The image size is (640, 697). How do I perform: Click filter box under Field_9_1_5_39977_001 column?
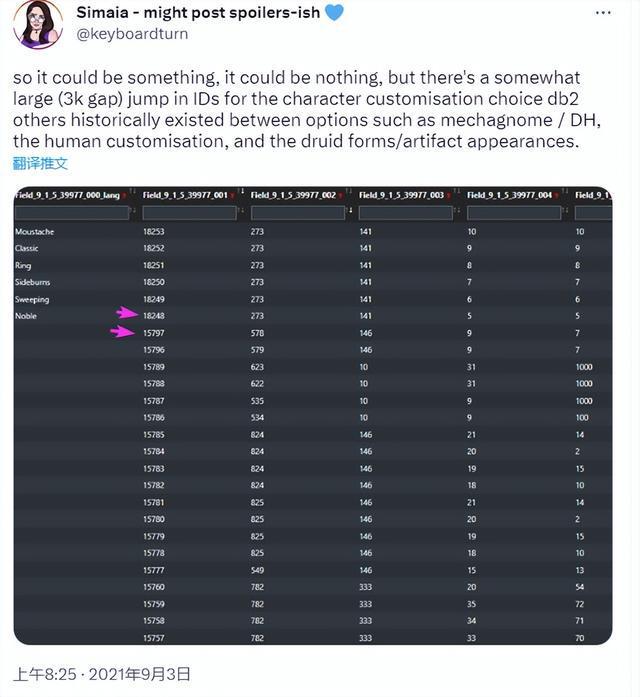[x=190, y=213]
